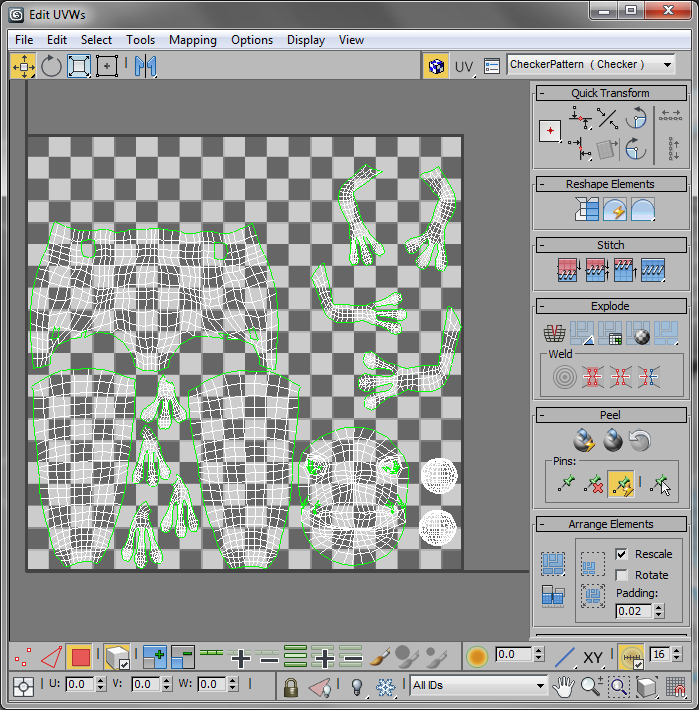Click Grow selection plus icon
Image resolution: width=699 pixels, height=710 pixels.
click(x=154, y=657)
